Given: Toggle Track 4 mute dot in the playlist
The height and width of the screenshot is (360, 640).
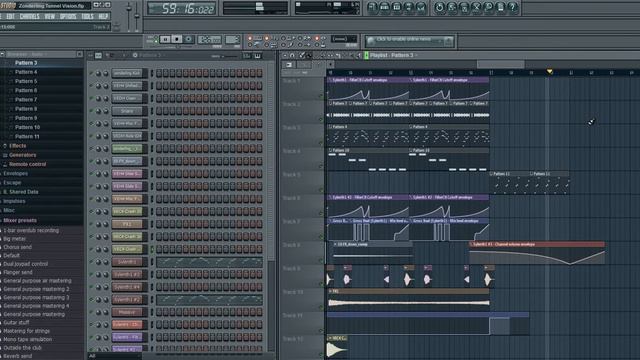Looking at the screenshot, I should pos(321,166).
